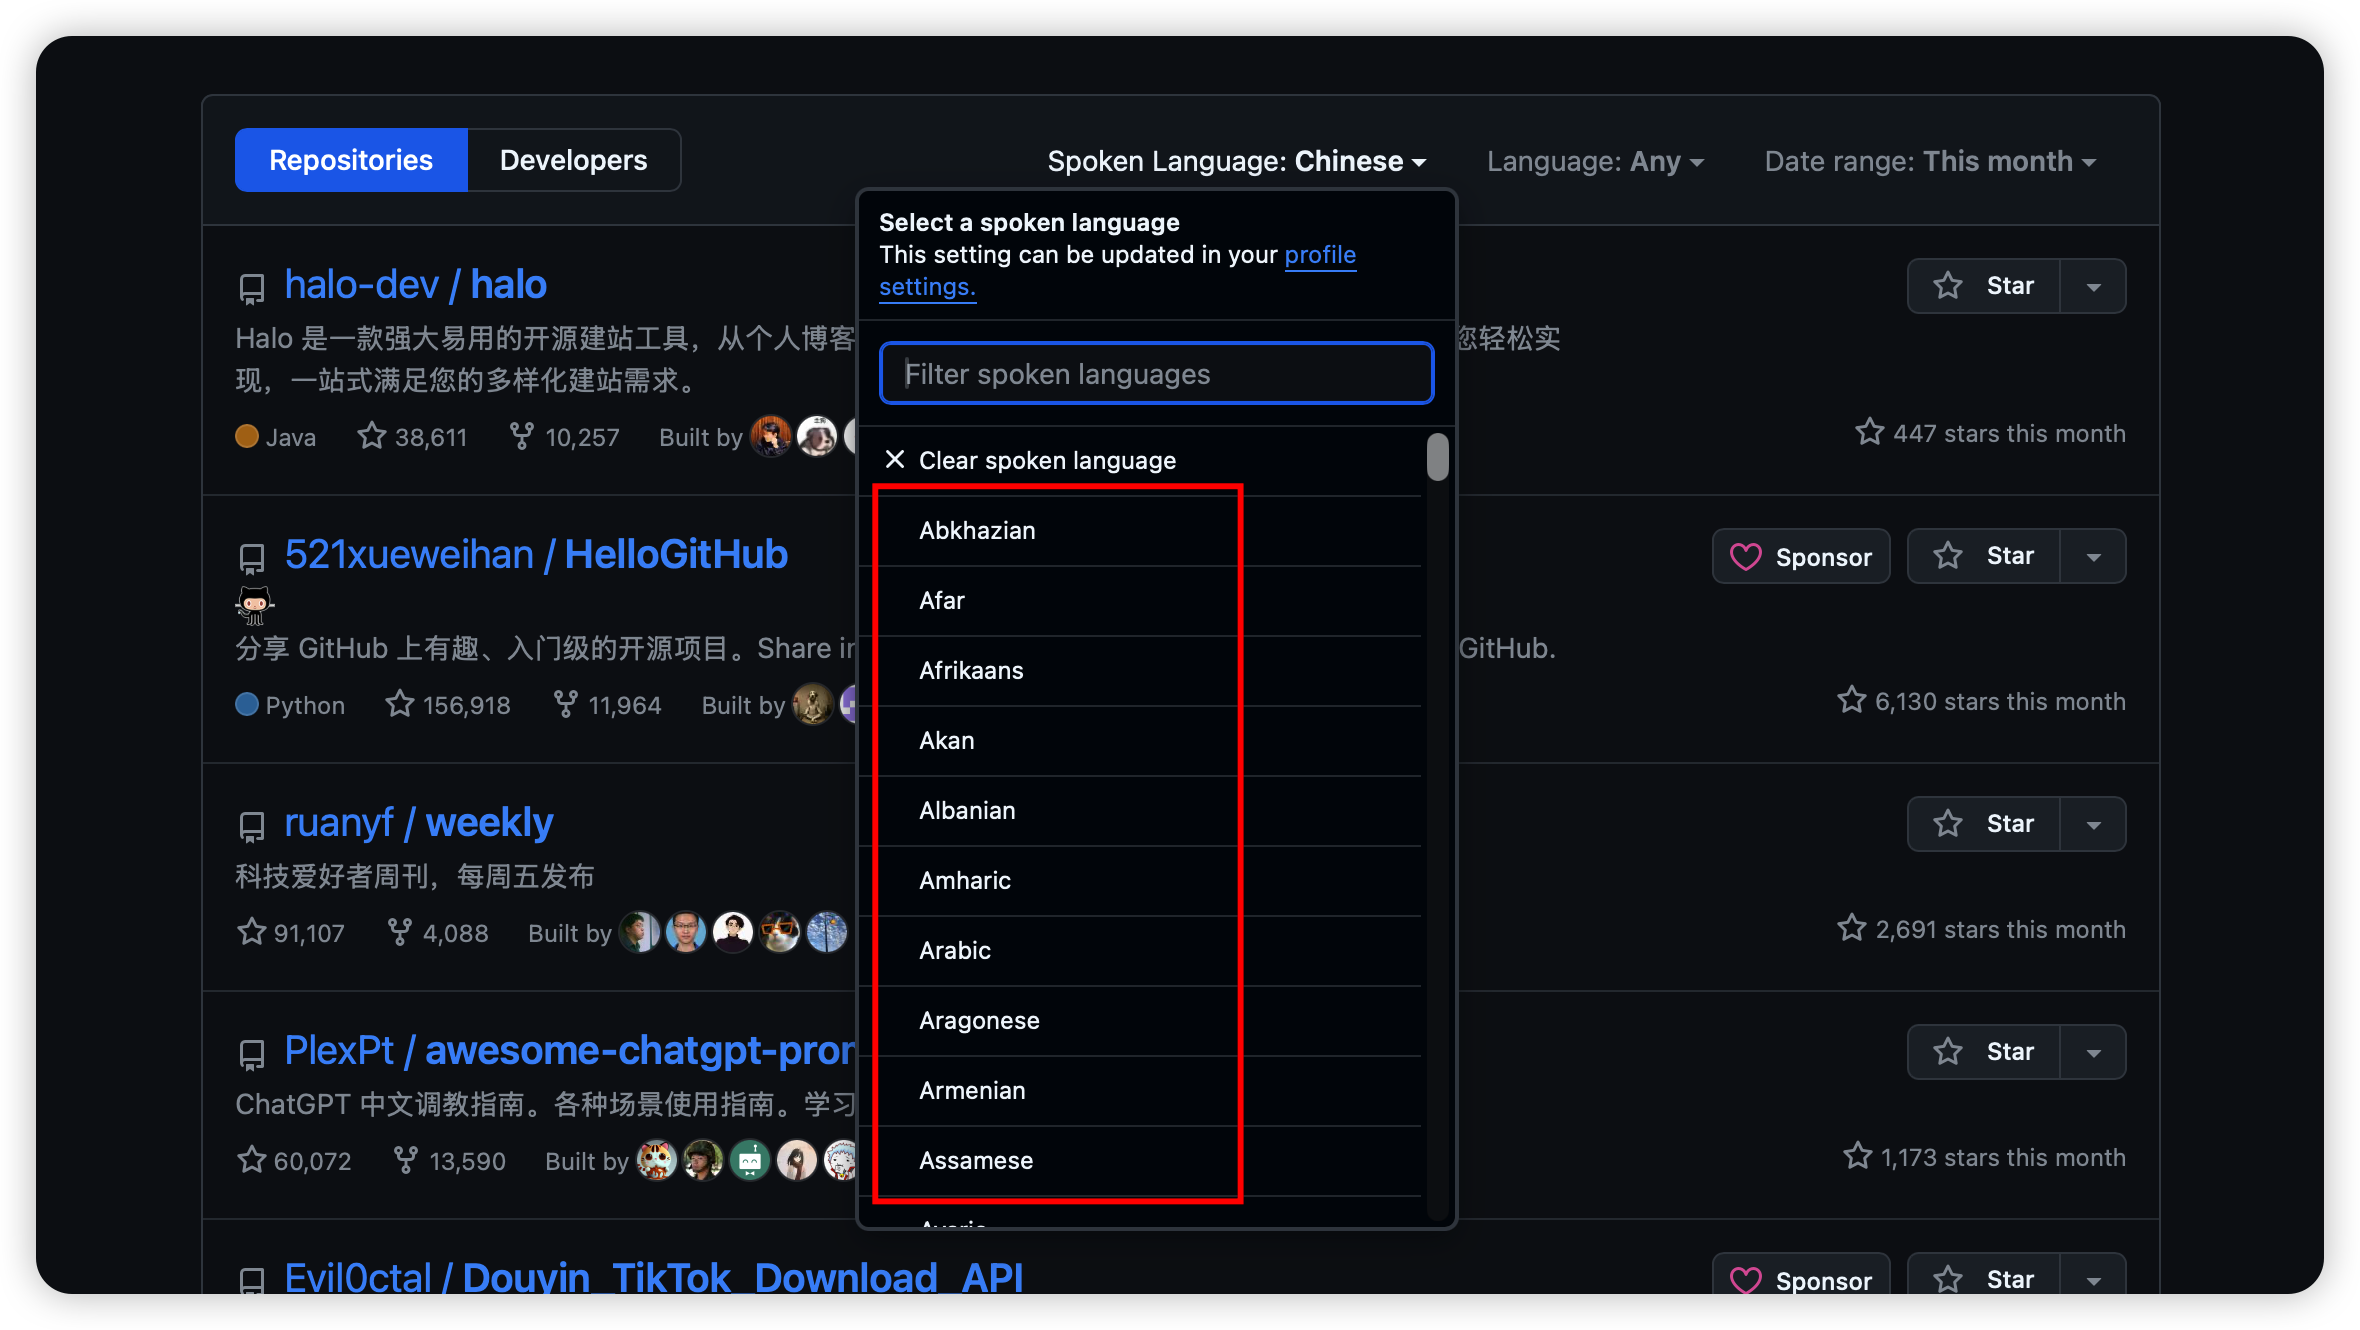Click the PlexPt awesome-chatgpt repository icon

coord(252,1054)
